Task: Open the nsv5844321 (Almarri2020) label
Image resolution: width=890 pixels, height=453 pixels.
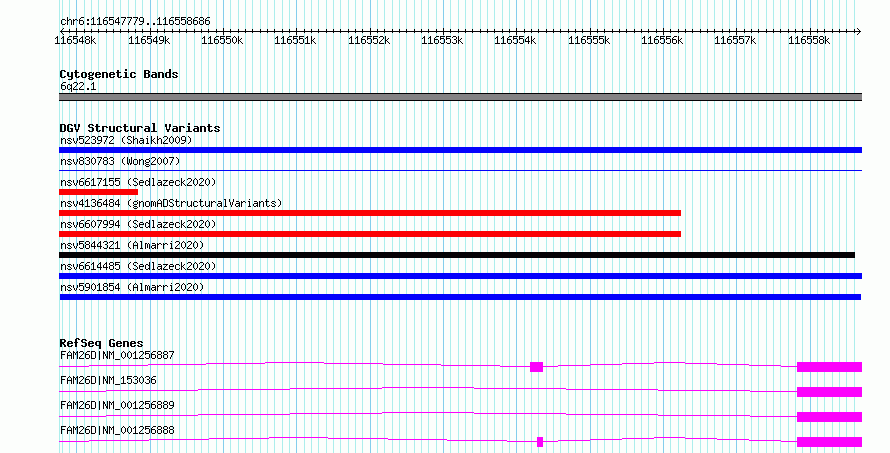Action: pyautogui.click(x=132, y=245)
